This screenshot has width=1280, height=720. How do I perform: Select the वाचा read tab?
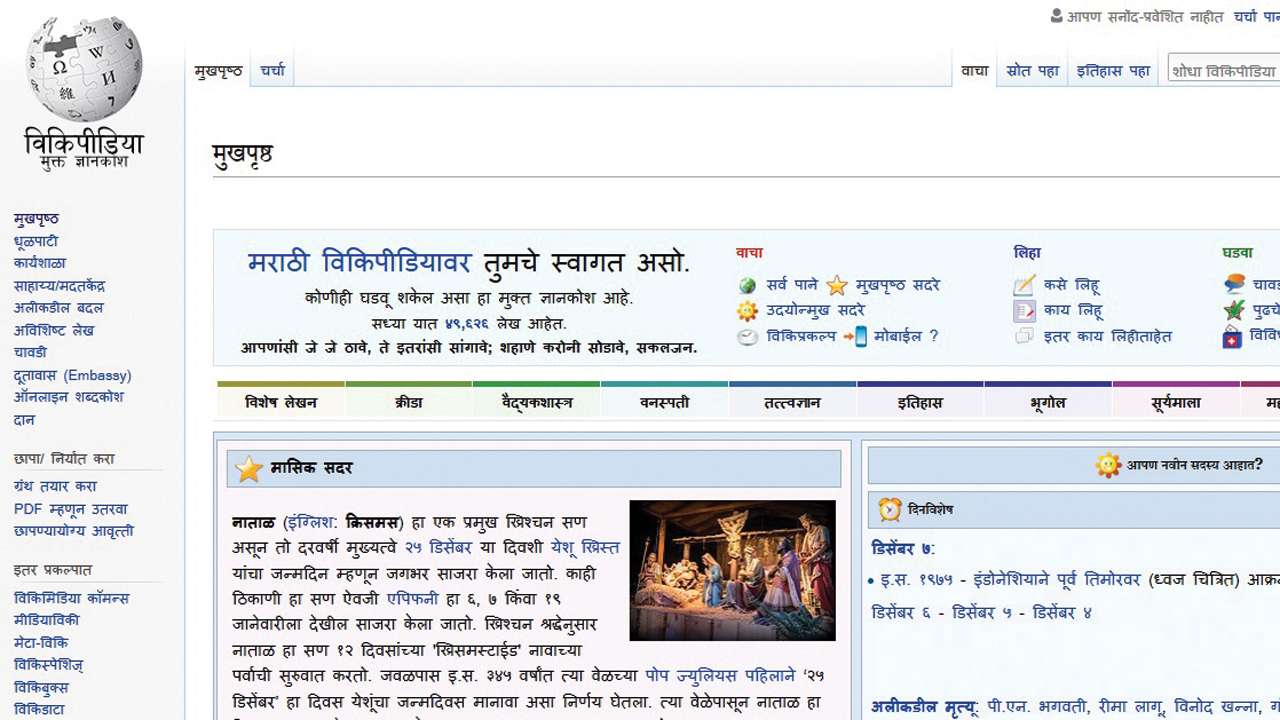pos(975,71)
